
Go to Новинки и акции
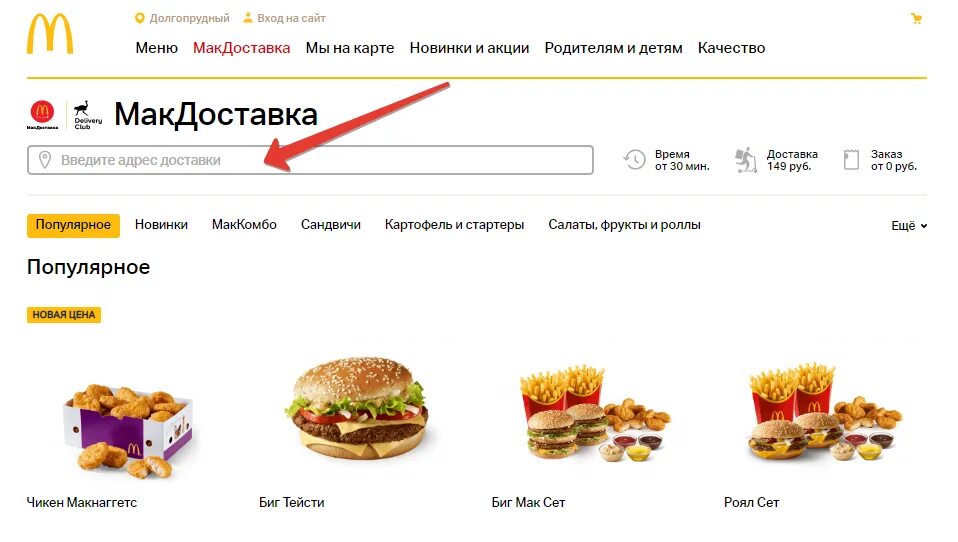point(469,48)
